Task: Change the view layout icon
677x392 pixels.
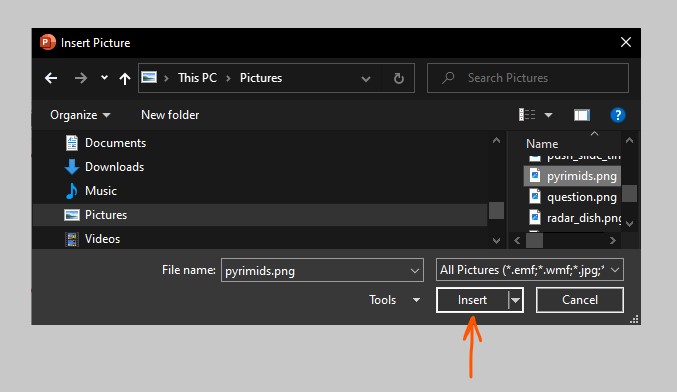Action: [527, 115]
